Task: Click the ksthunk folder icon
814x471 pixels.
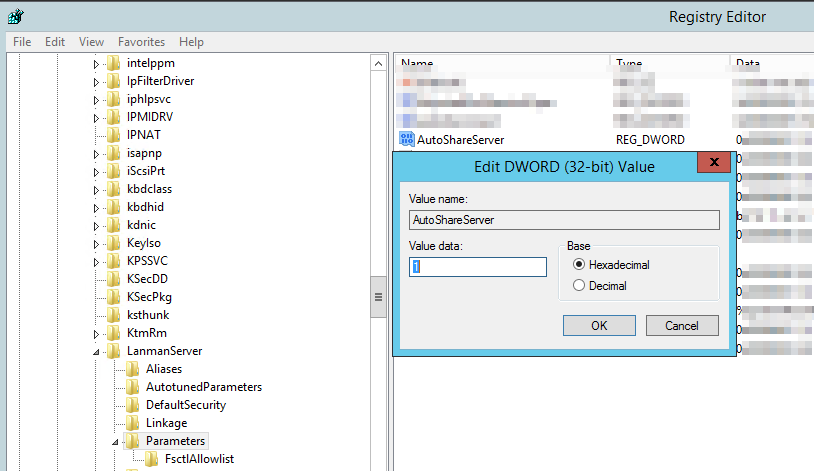Action: [114, 315]
